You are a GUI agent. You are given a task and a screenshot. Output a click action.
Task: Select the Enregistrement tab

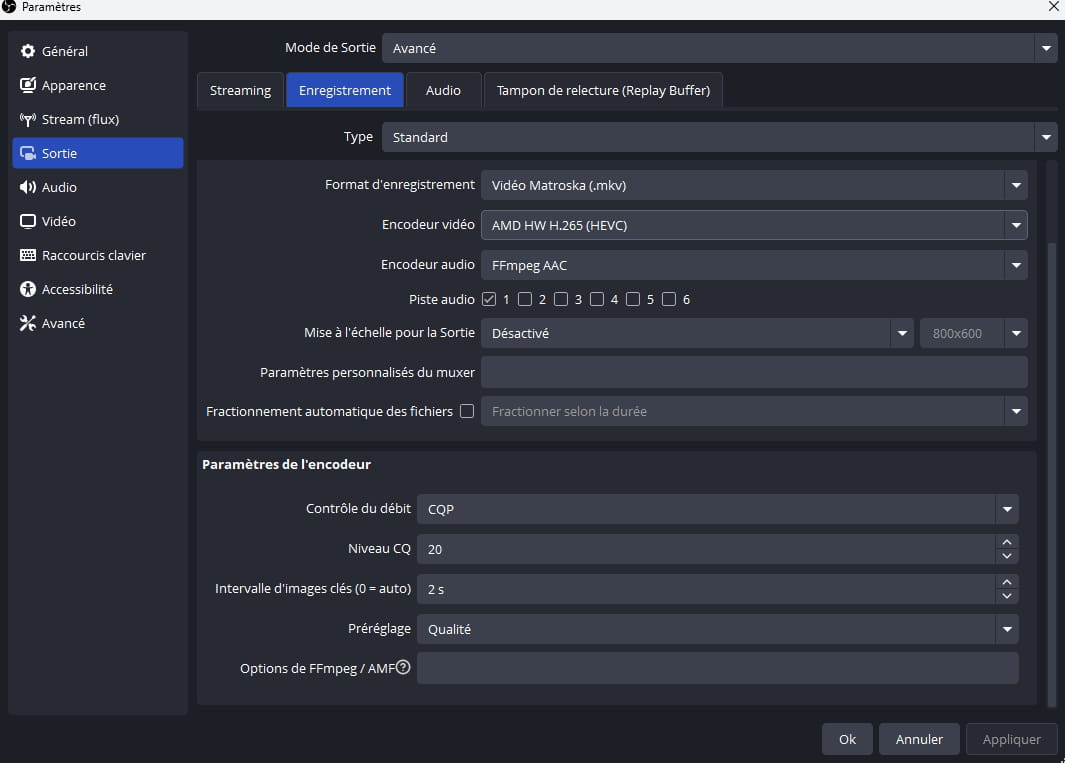(345, 90)
